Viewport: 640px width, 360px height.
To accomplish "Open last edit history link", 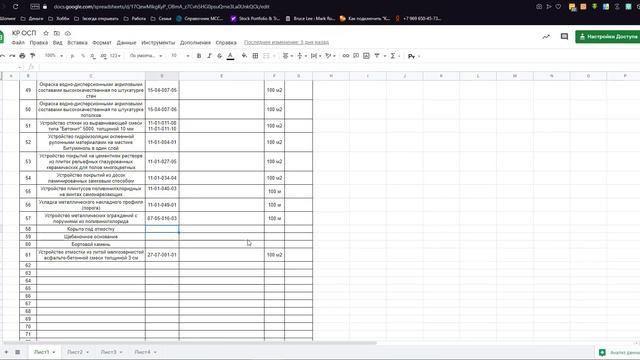I will pyautogui.click(x=286, y=42).
